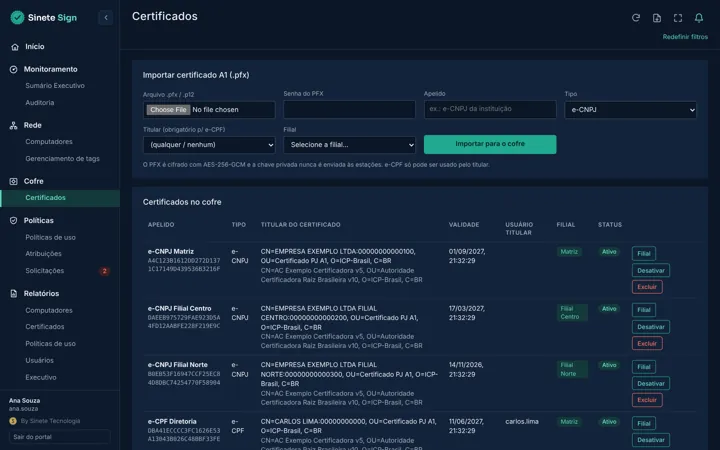The height and width of the screenshot is (450, 720).
Task: Click the Sinete Sign logo checkmark
Action: [x=17, y=17]
